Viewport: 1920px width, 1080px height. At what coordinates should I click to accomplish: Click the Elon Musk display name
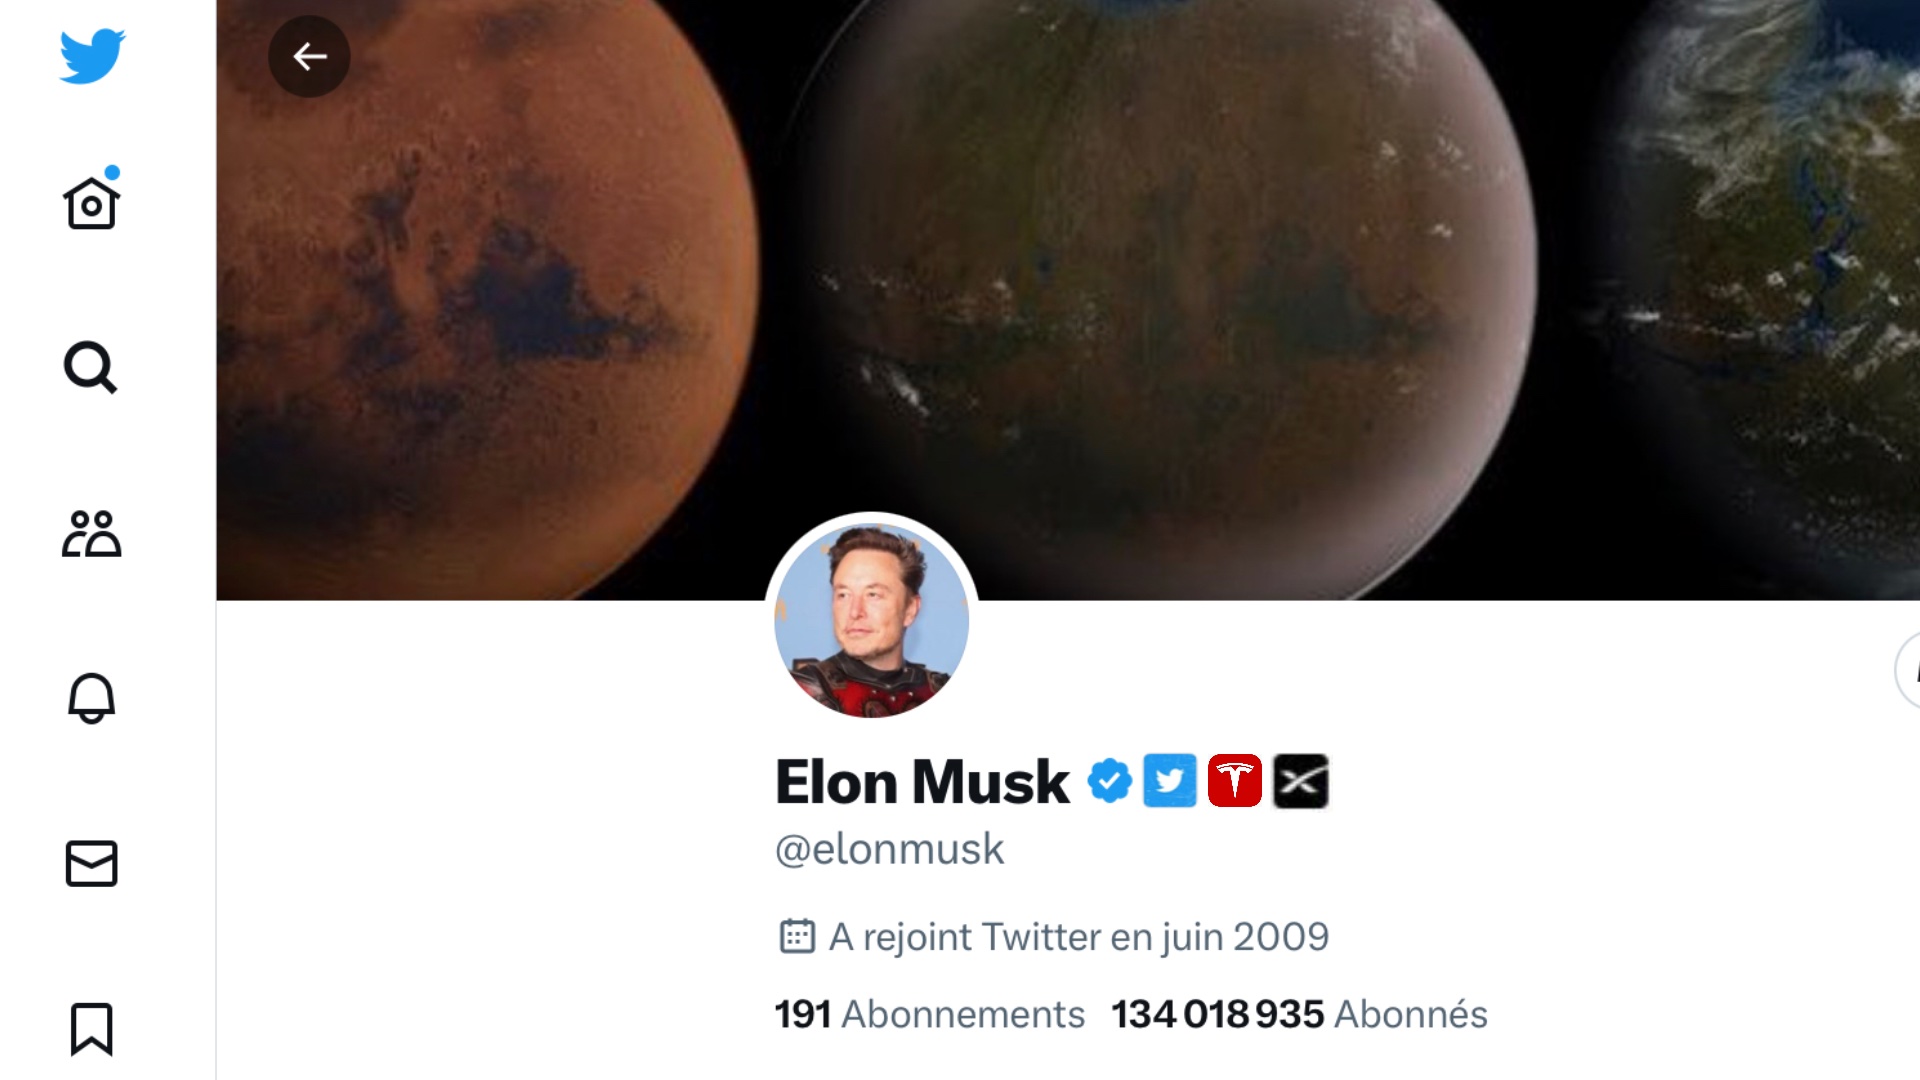tap(922, 781)
